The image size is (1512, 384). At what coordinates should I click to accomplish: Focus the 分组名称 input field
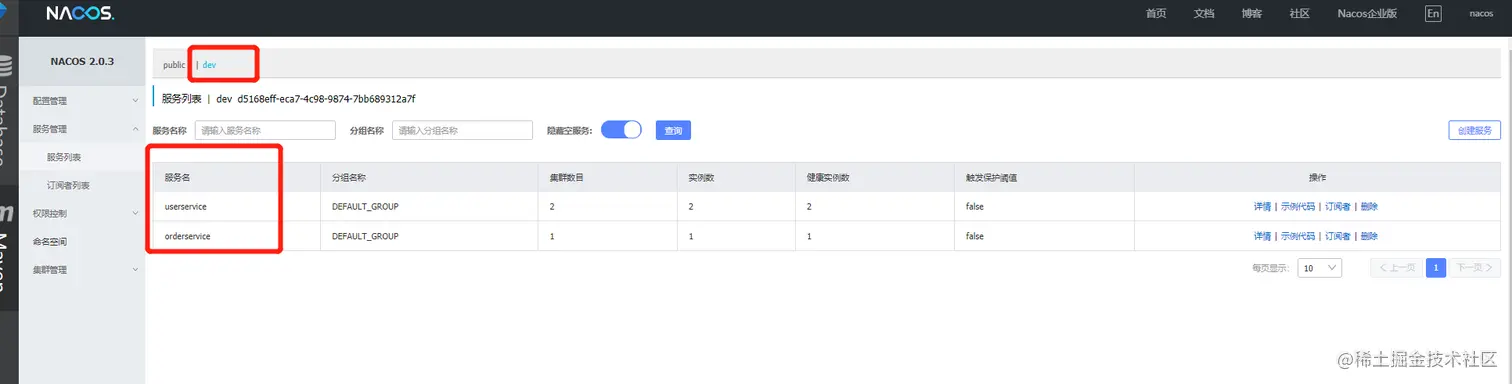tap(462, 130)
